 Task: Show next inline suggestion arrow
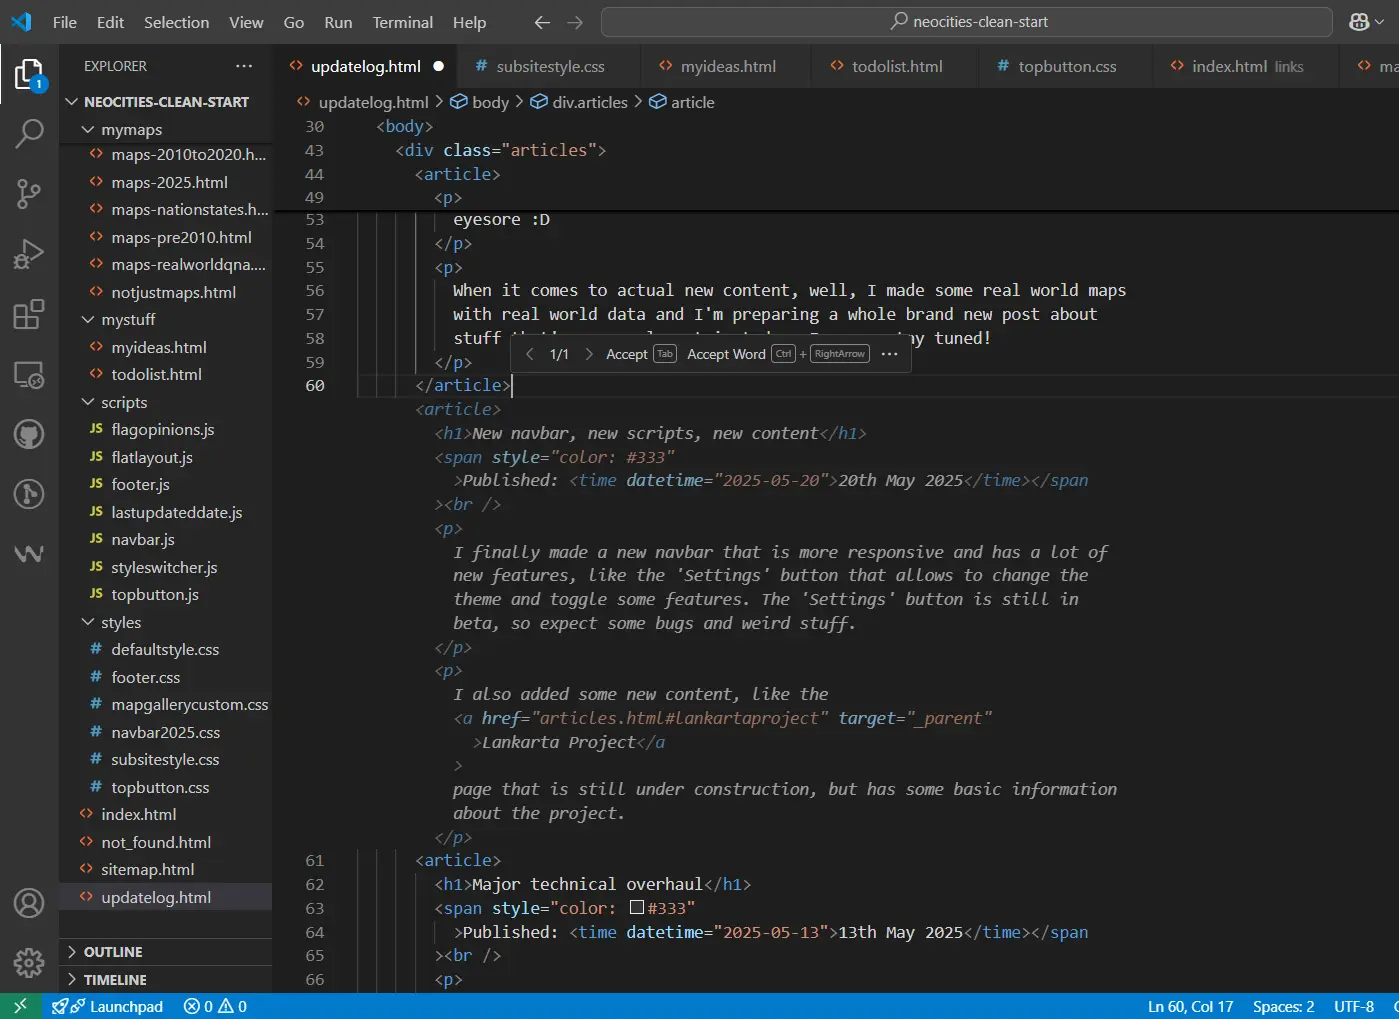[588, 354]
